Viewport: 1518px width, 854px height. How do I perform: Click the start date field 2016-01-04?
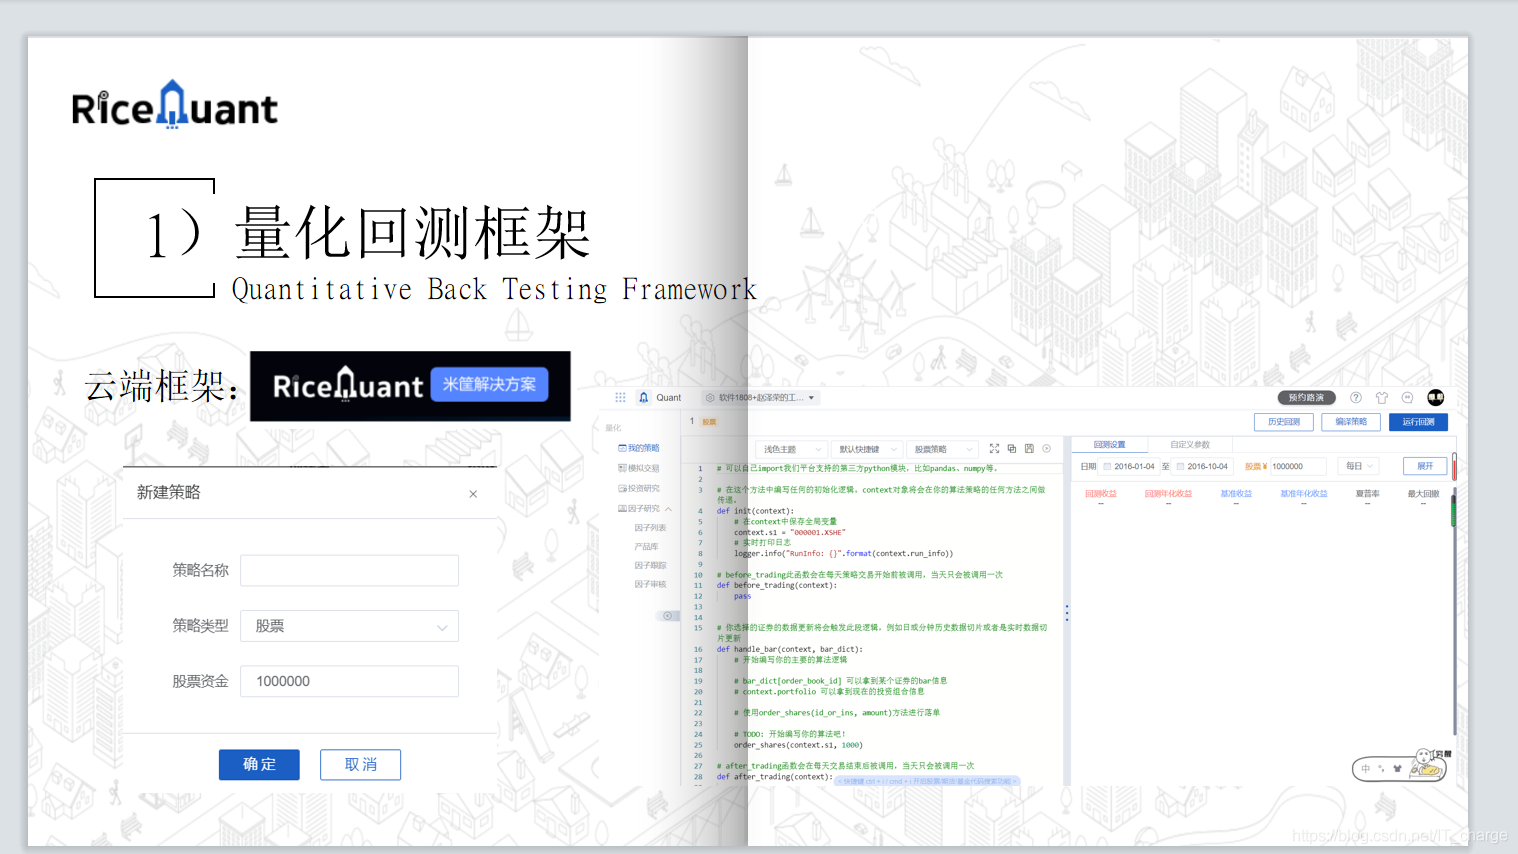tap(1130, 466)
